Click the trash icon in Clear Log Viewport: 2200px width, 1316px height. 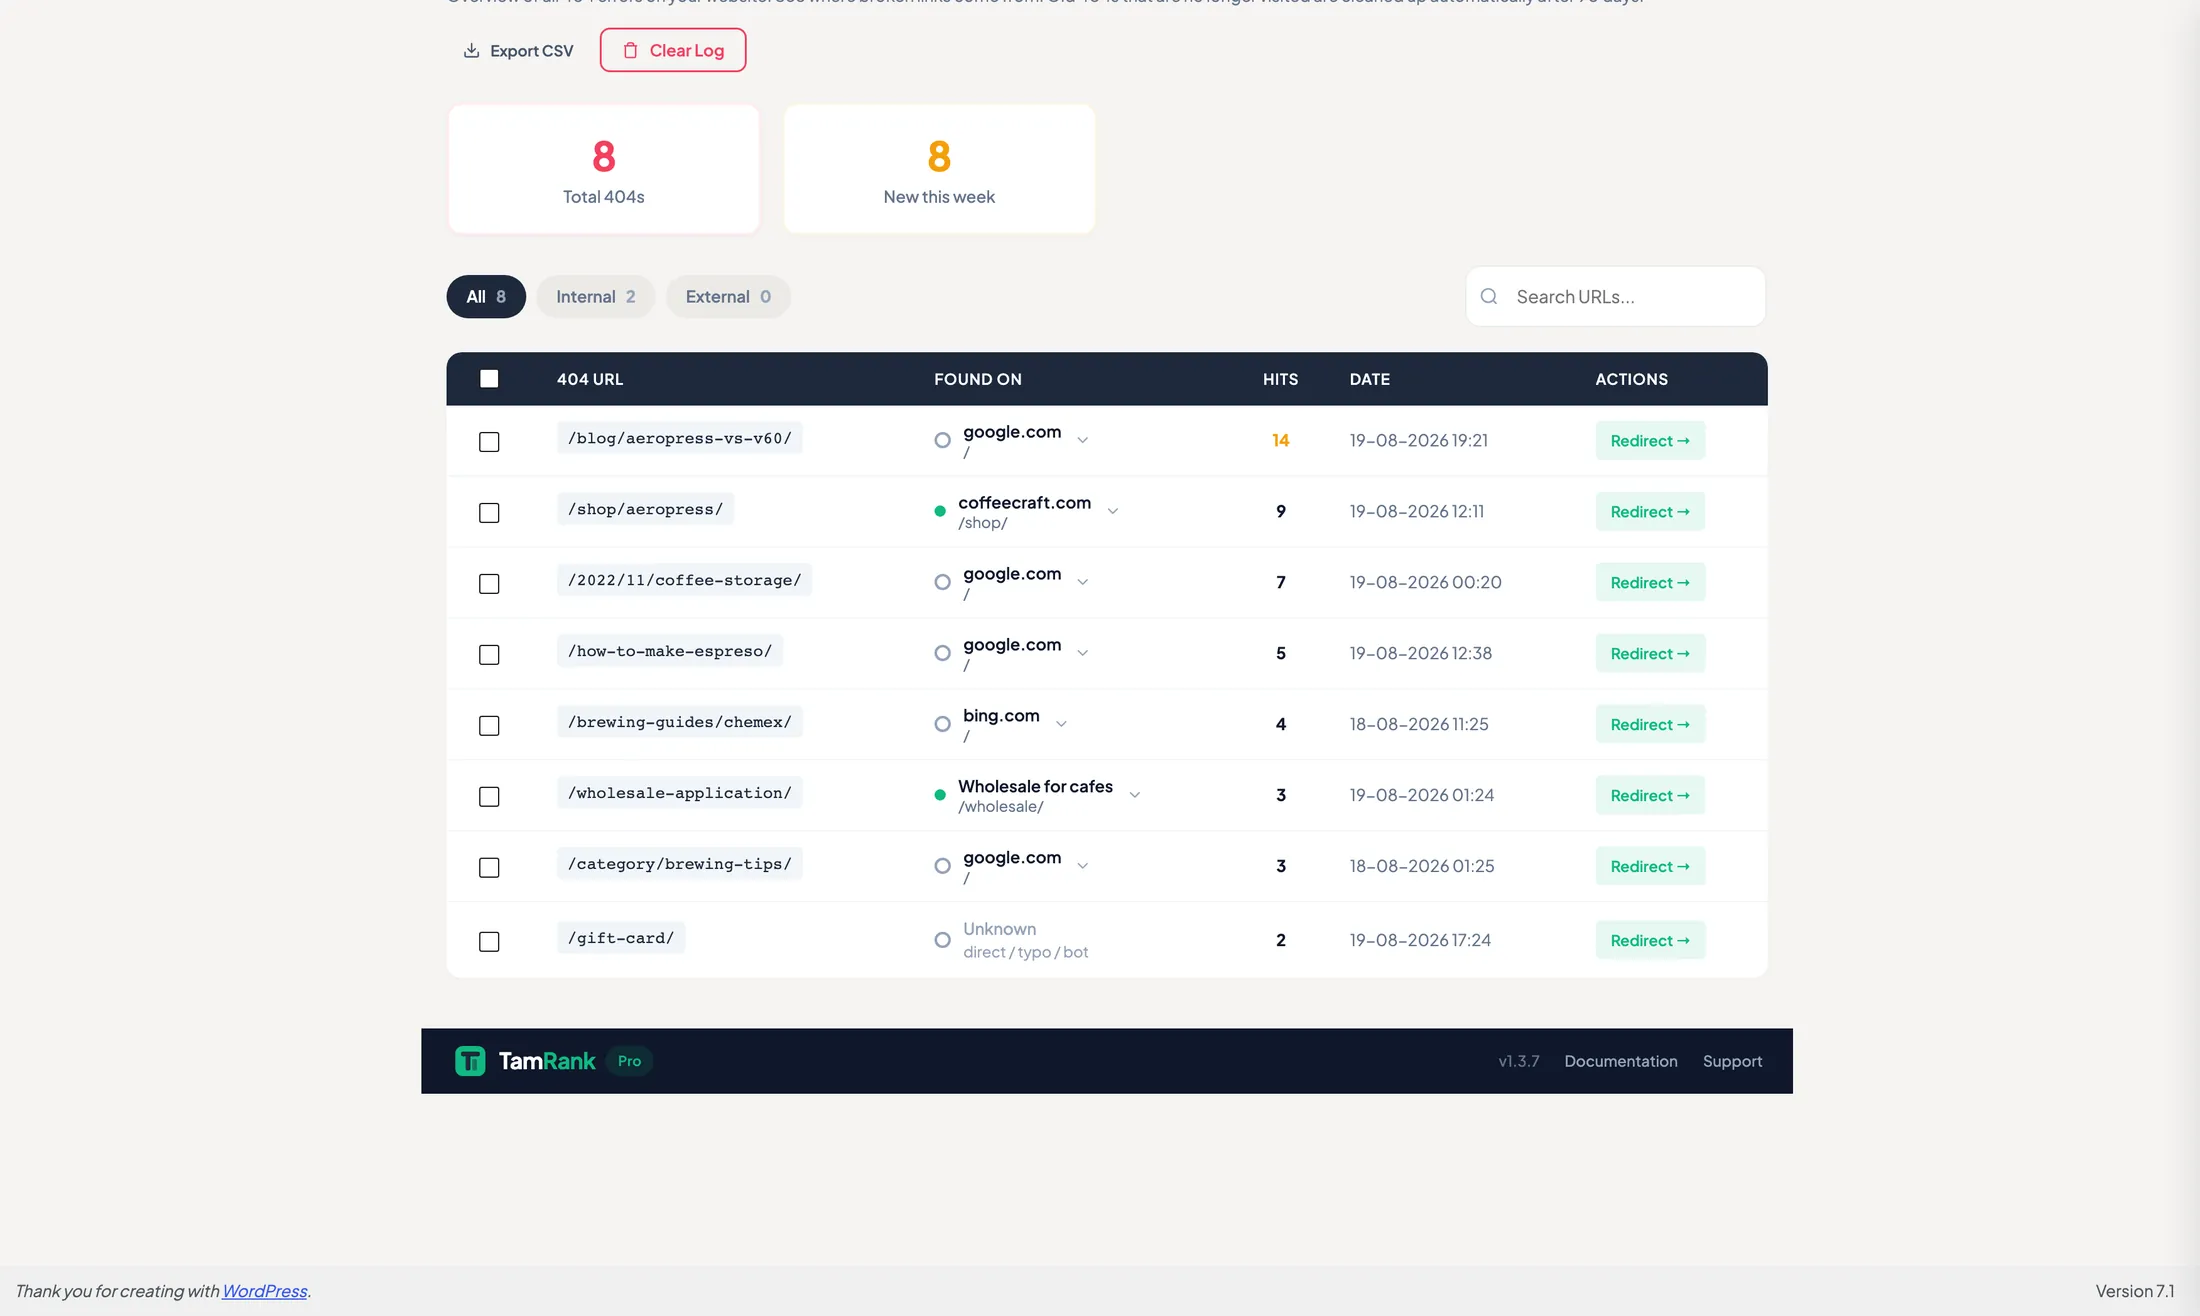(630, 50)
